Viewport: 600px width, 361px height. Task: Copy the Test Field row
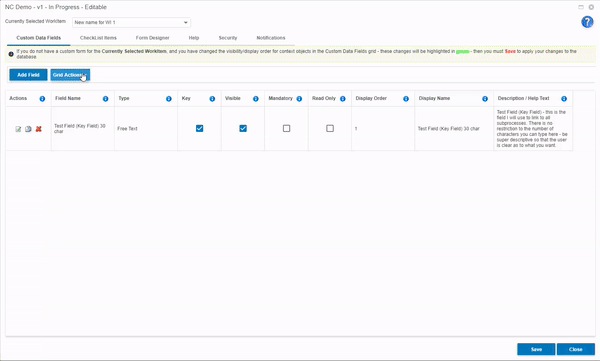(x=28, y=129)
